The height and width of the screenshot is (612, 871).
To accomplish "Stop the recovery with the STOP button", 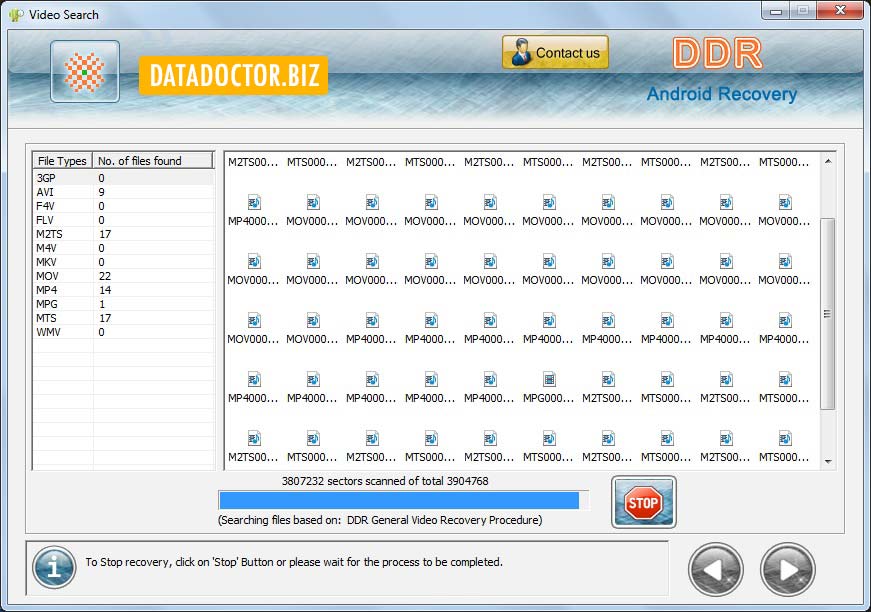I will coord(643,502).
